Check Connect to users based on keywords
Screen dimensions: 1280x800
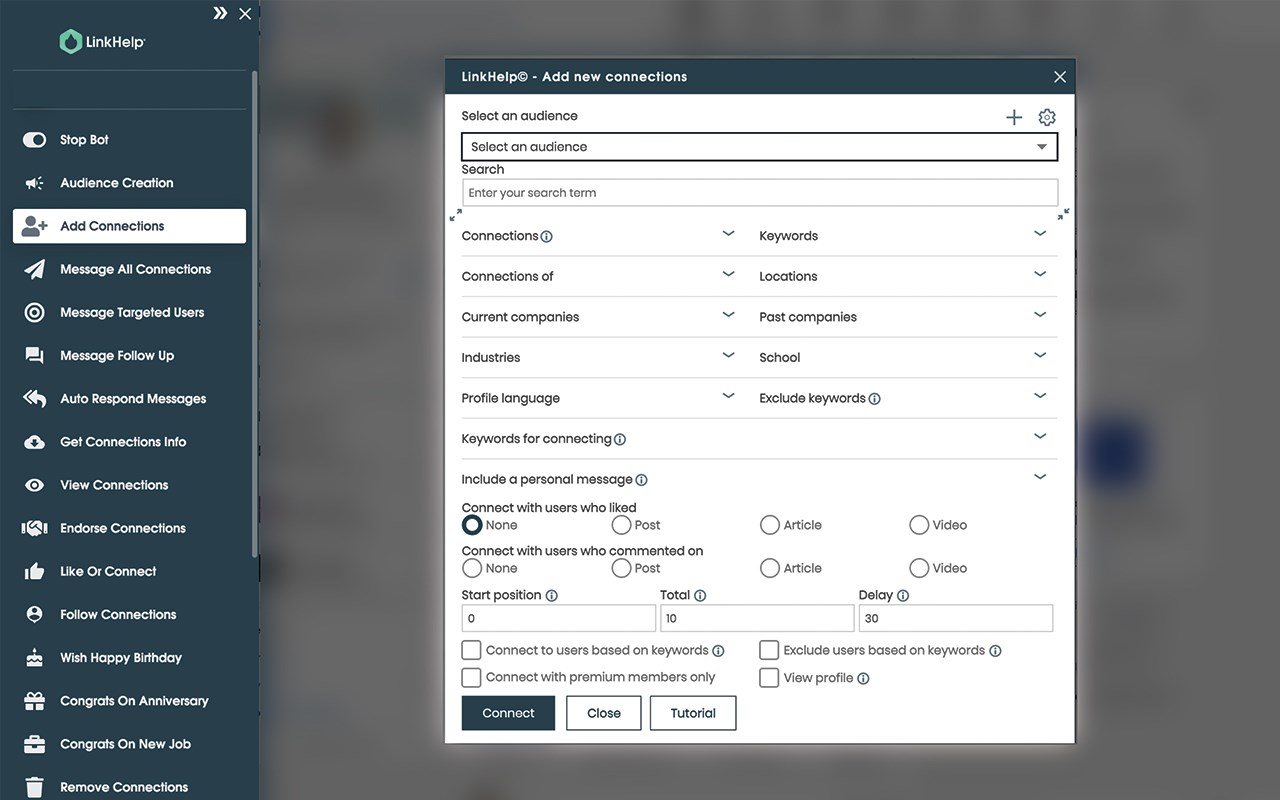coord(471,650)
